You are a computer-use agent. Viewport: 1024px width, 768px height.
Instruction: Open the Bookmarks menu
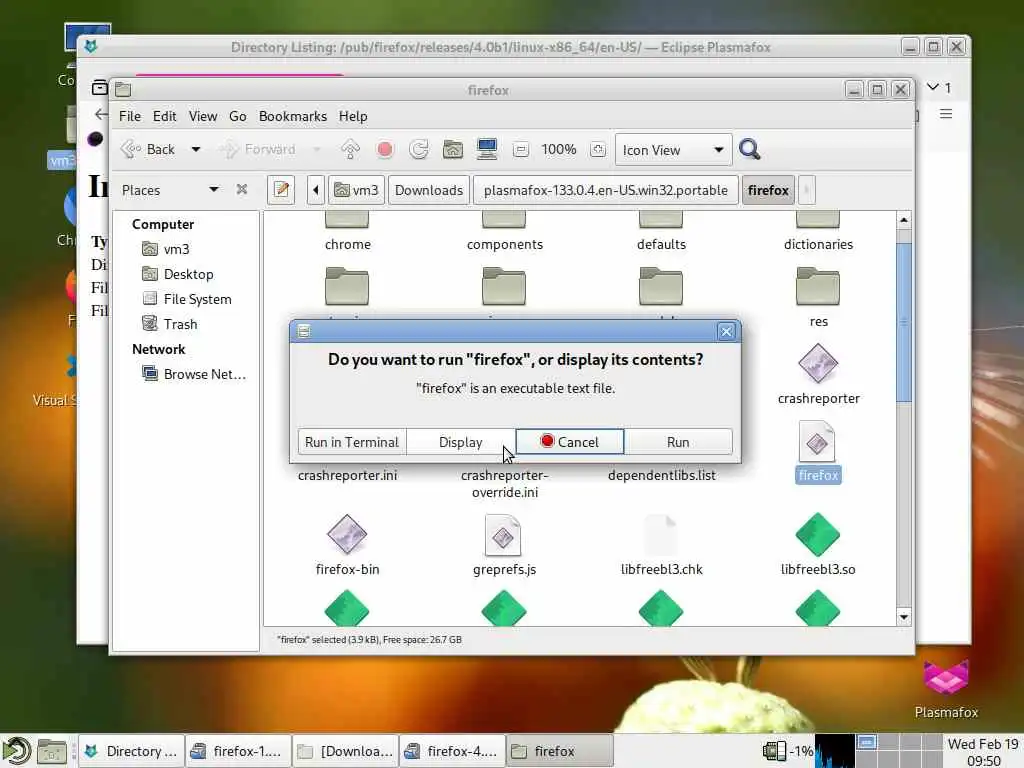pyautogui.click(x=293, y=116)
